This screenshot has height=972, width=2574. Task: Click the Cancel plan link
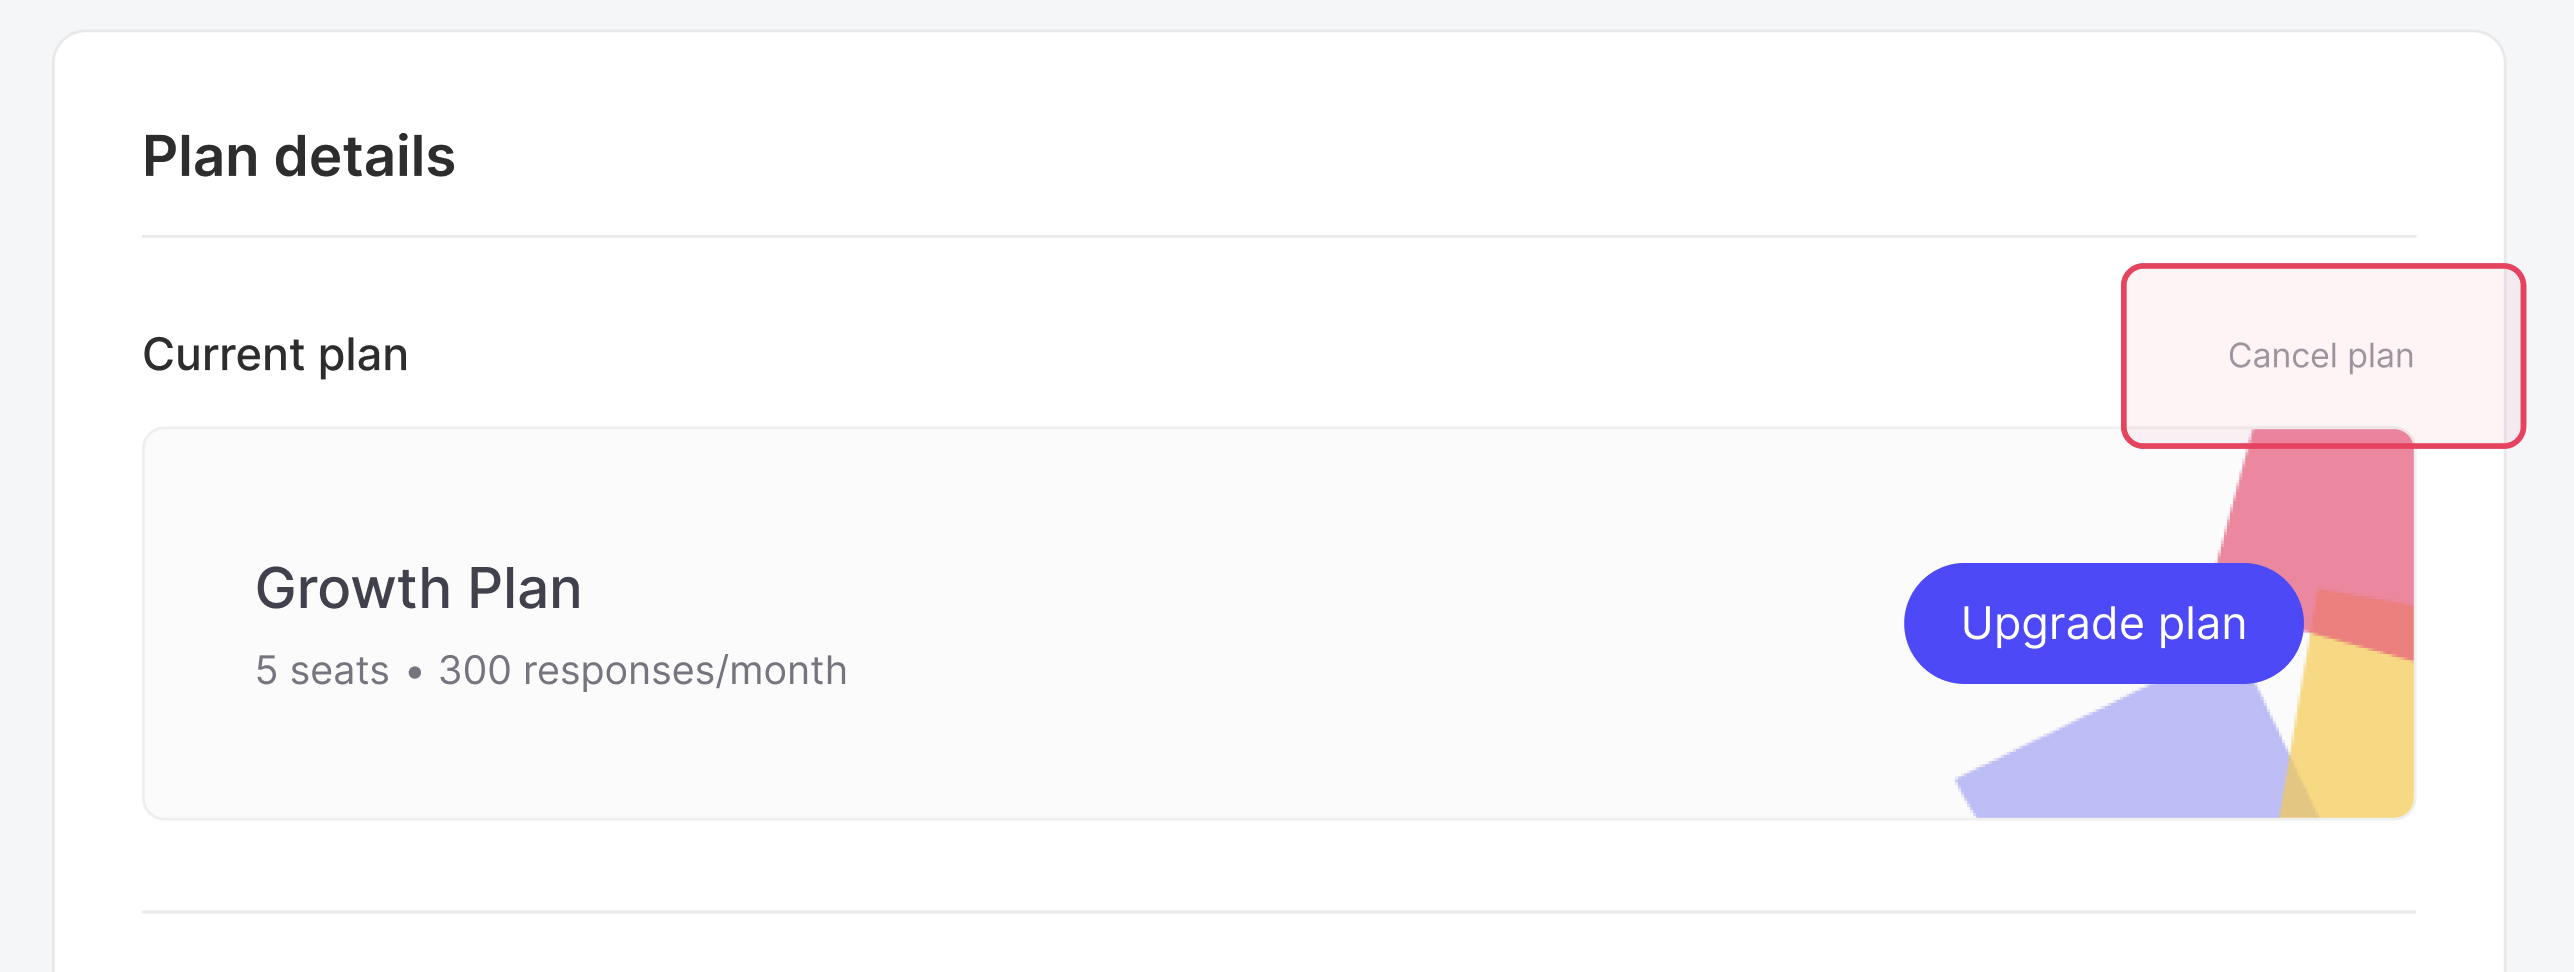(x=2320, y=356)
